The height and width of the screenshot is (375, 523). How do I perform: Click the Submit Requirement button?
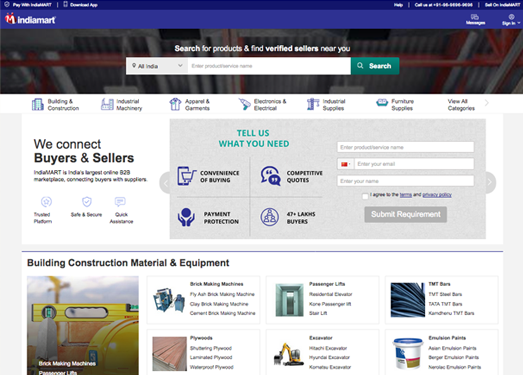pos(406,214)
